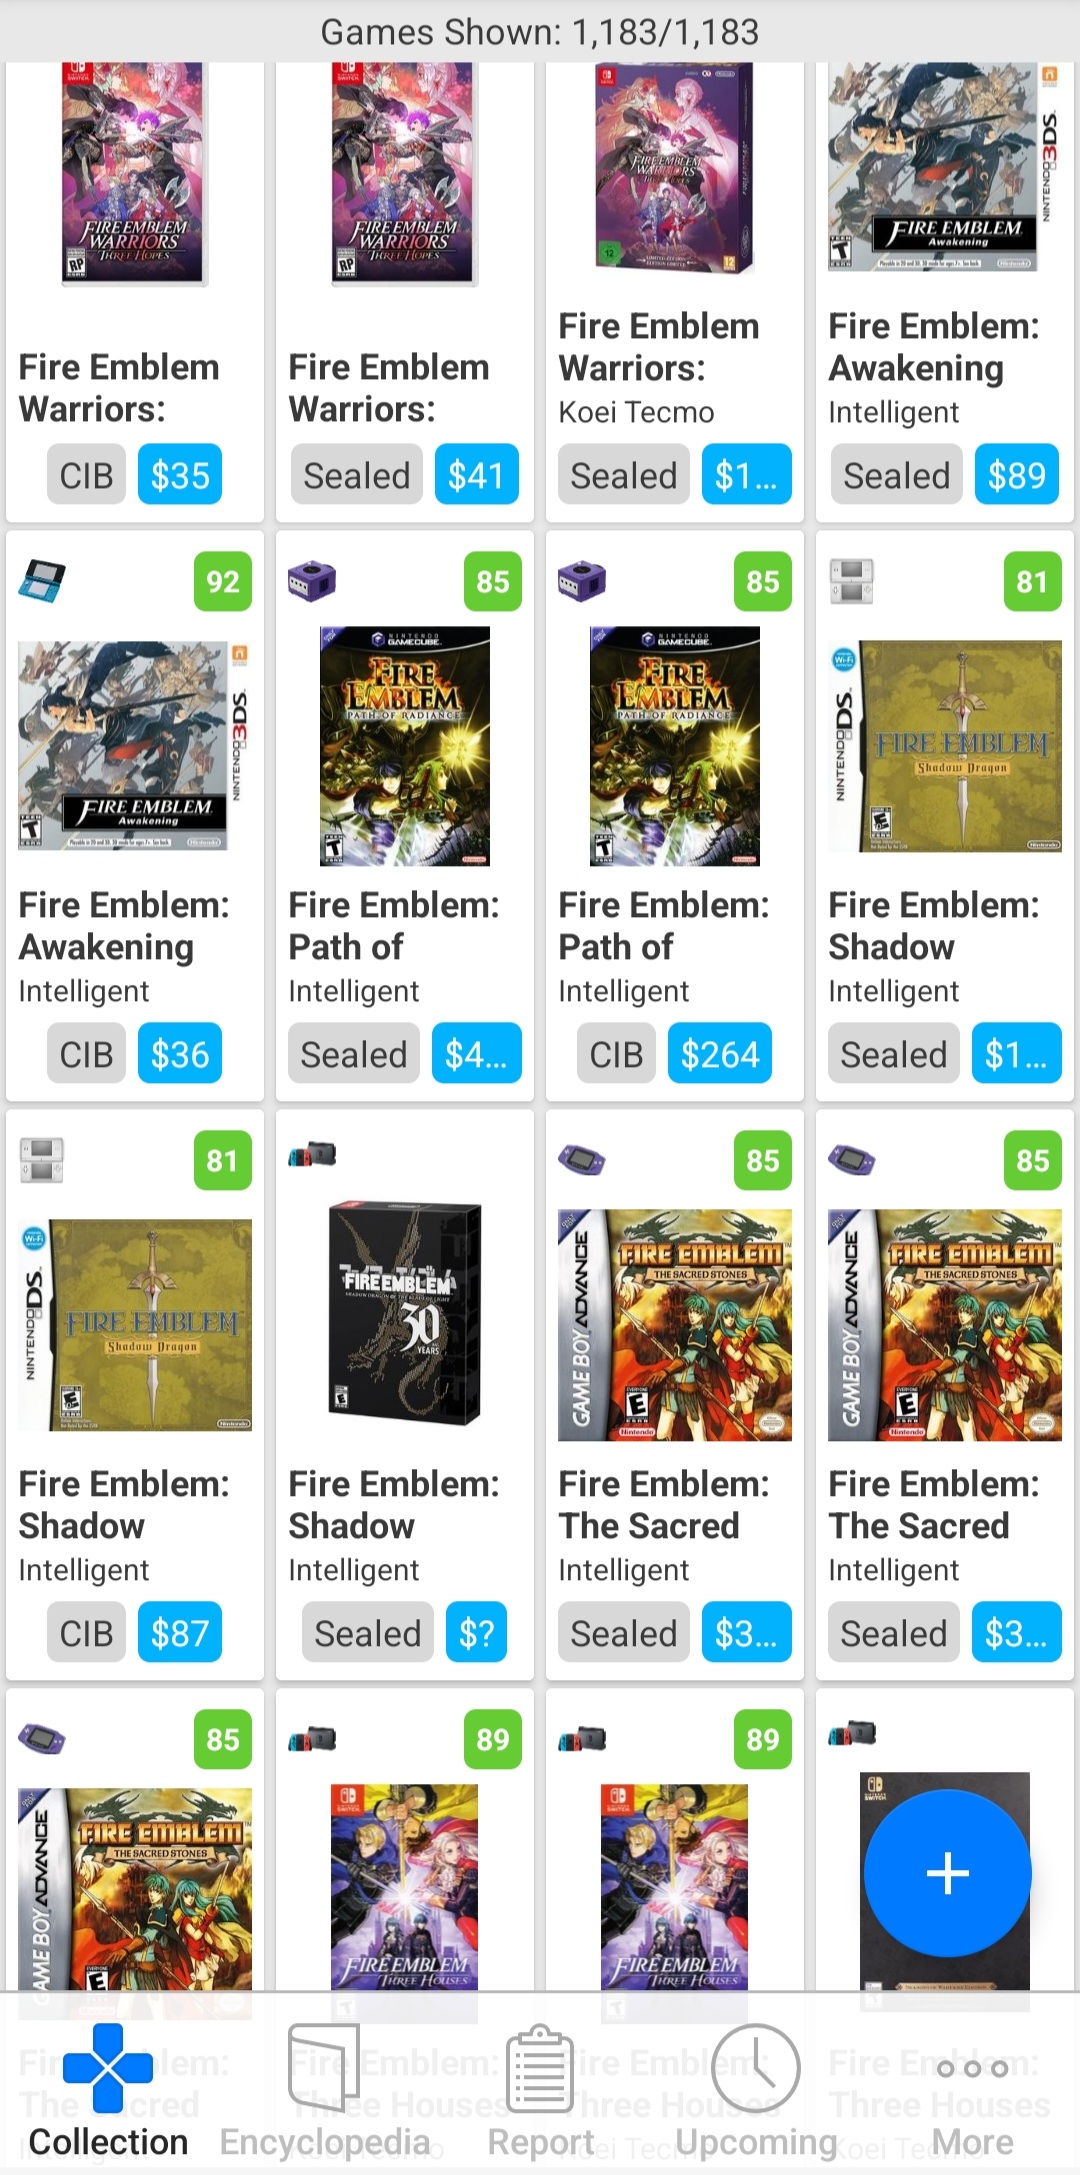Tap the Games Shown counter header

(x=540, y=32)
